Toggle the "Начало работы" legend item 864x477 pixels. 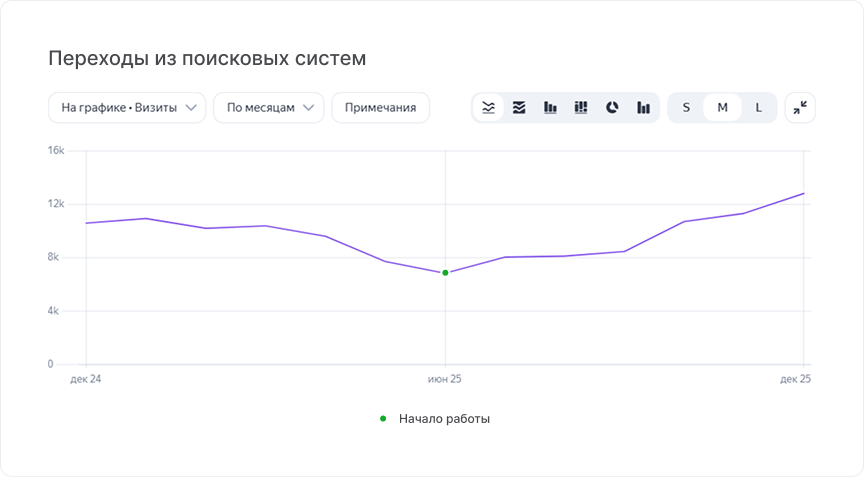click(x=444, y=419)
